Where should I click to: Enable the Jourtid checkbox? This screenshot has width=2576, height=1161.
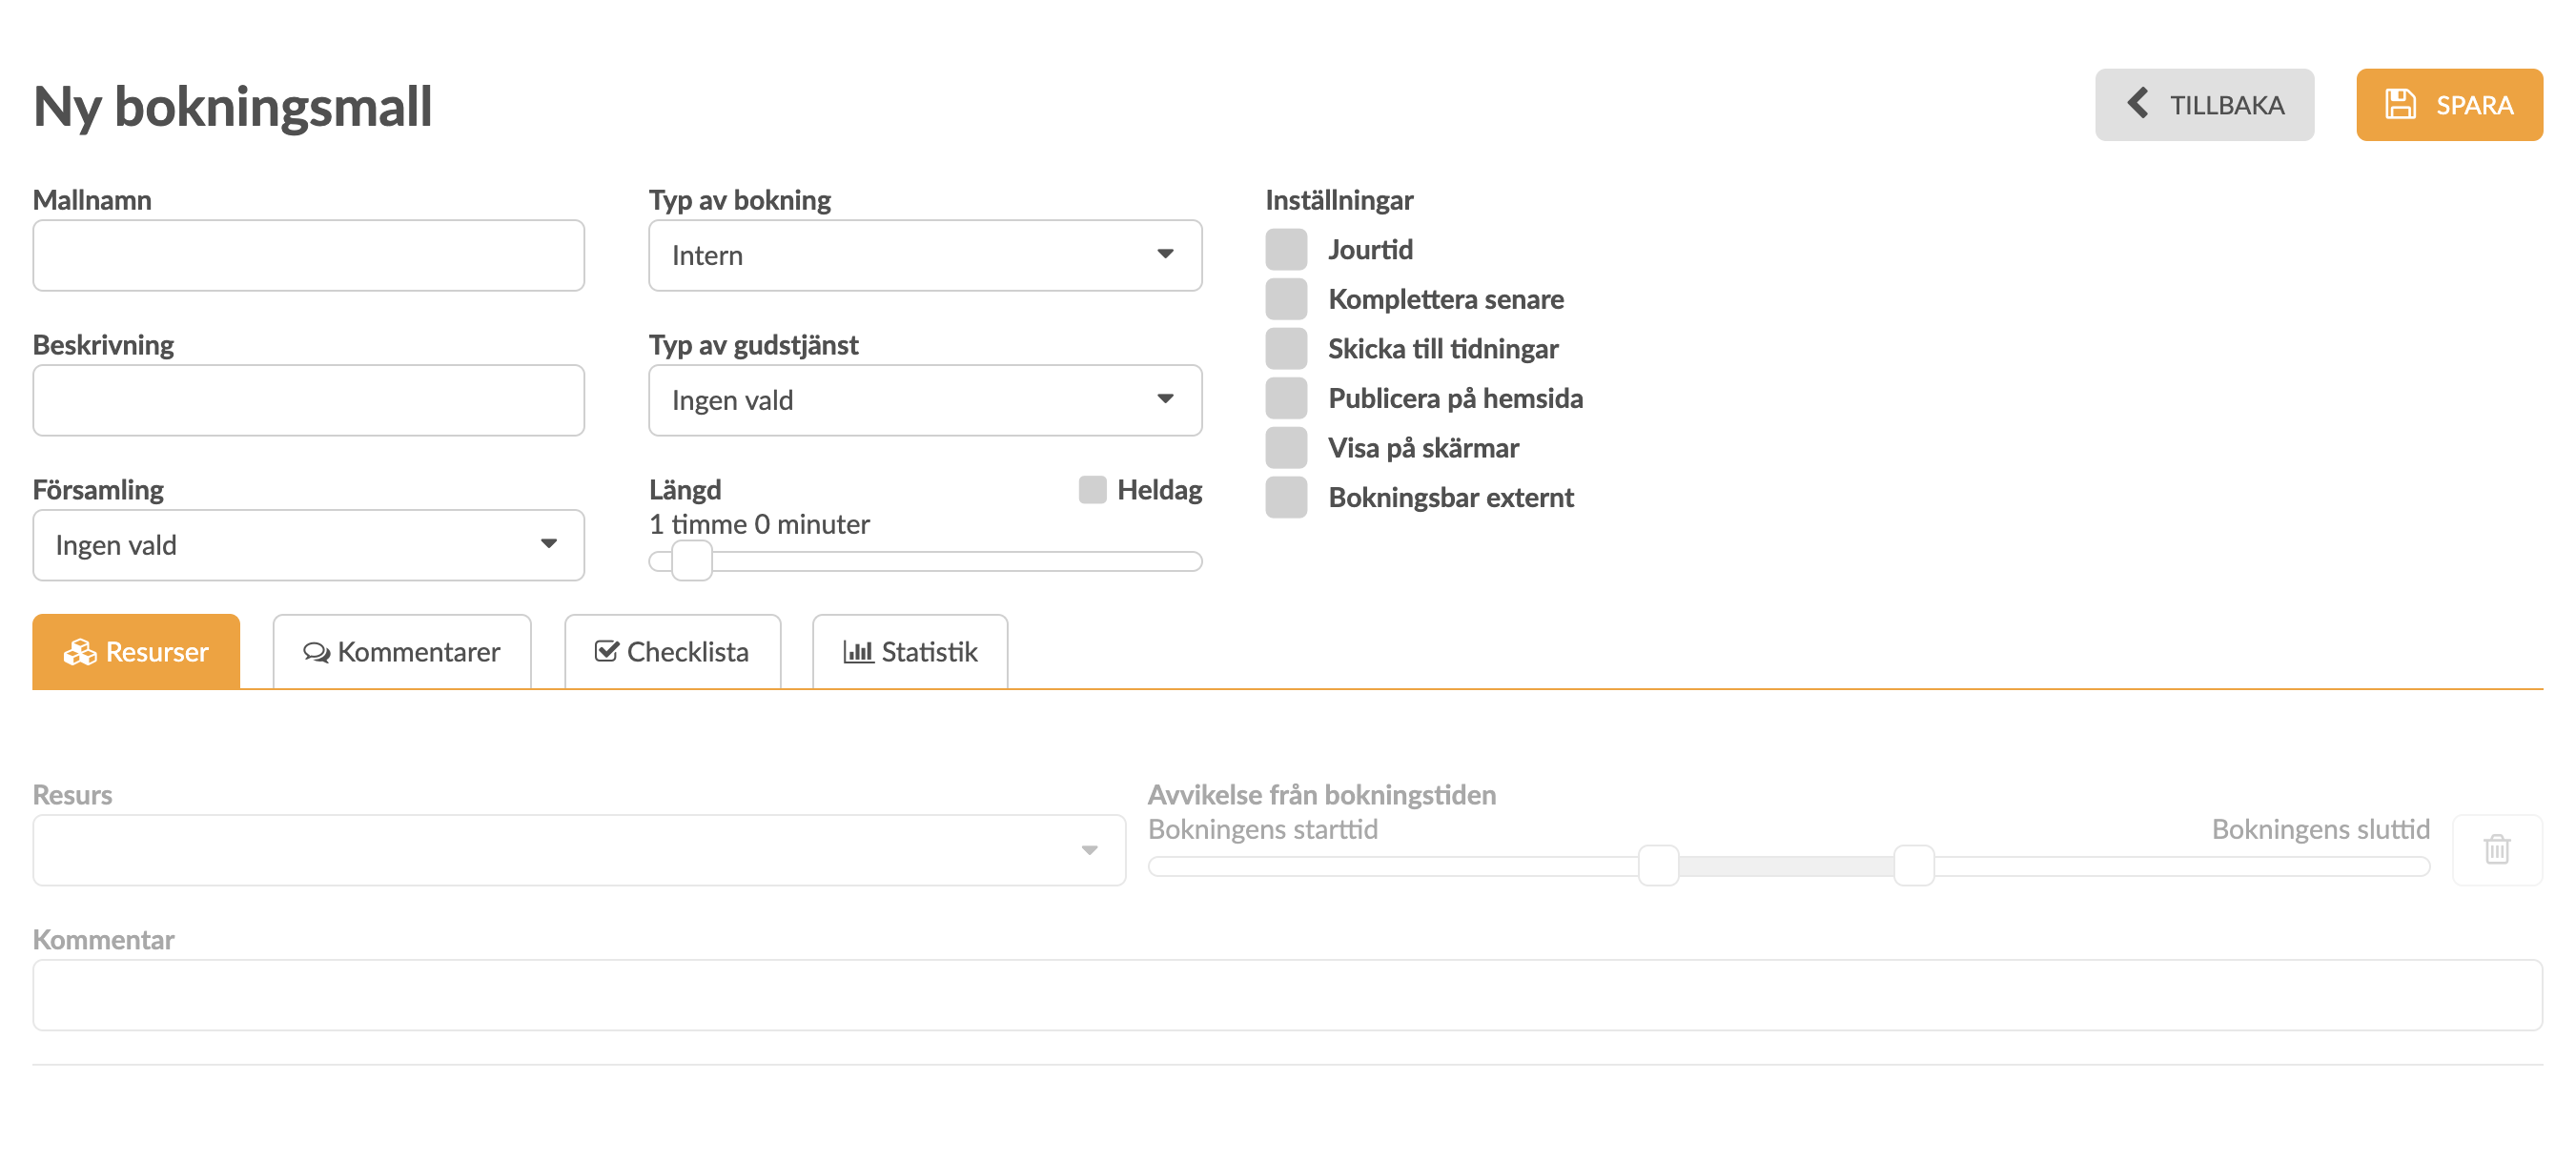[1286, 249]
